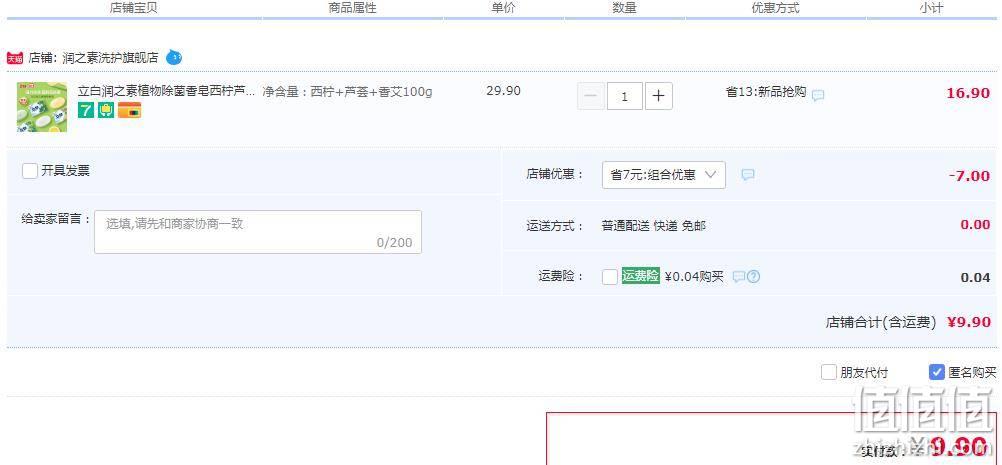Decrease quantity with the minus button
Viewport: 1002px width, 465px height.
[590, 96]
